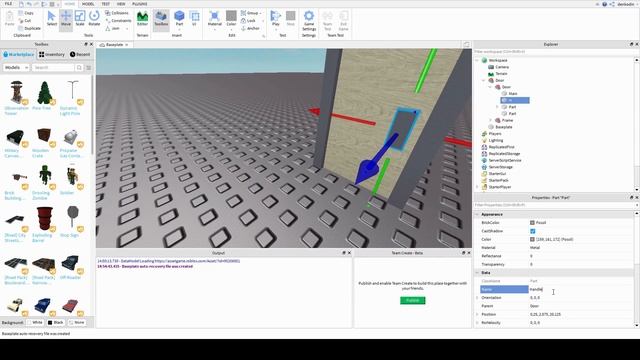Image resolution: width=640 pixels, height=360 pixels.
Task: Switch to the VIEW ribbon tab
Action: click(121, 4)
